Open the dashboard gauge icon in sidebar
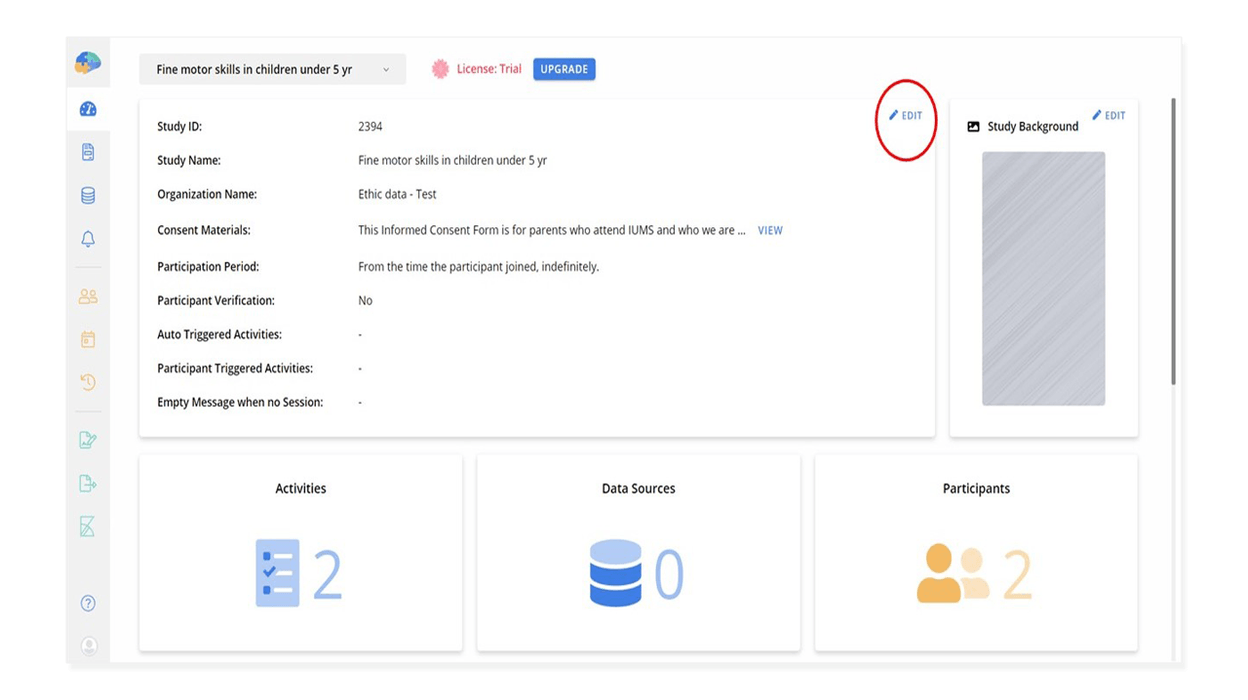 (x=88, y=109)
